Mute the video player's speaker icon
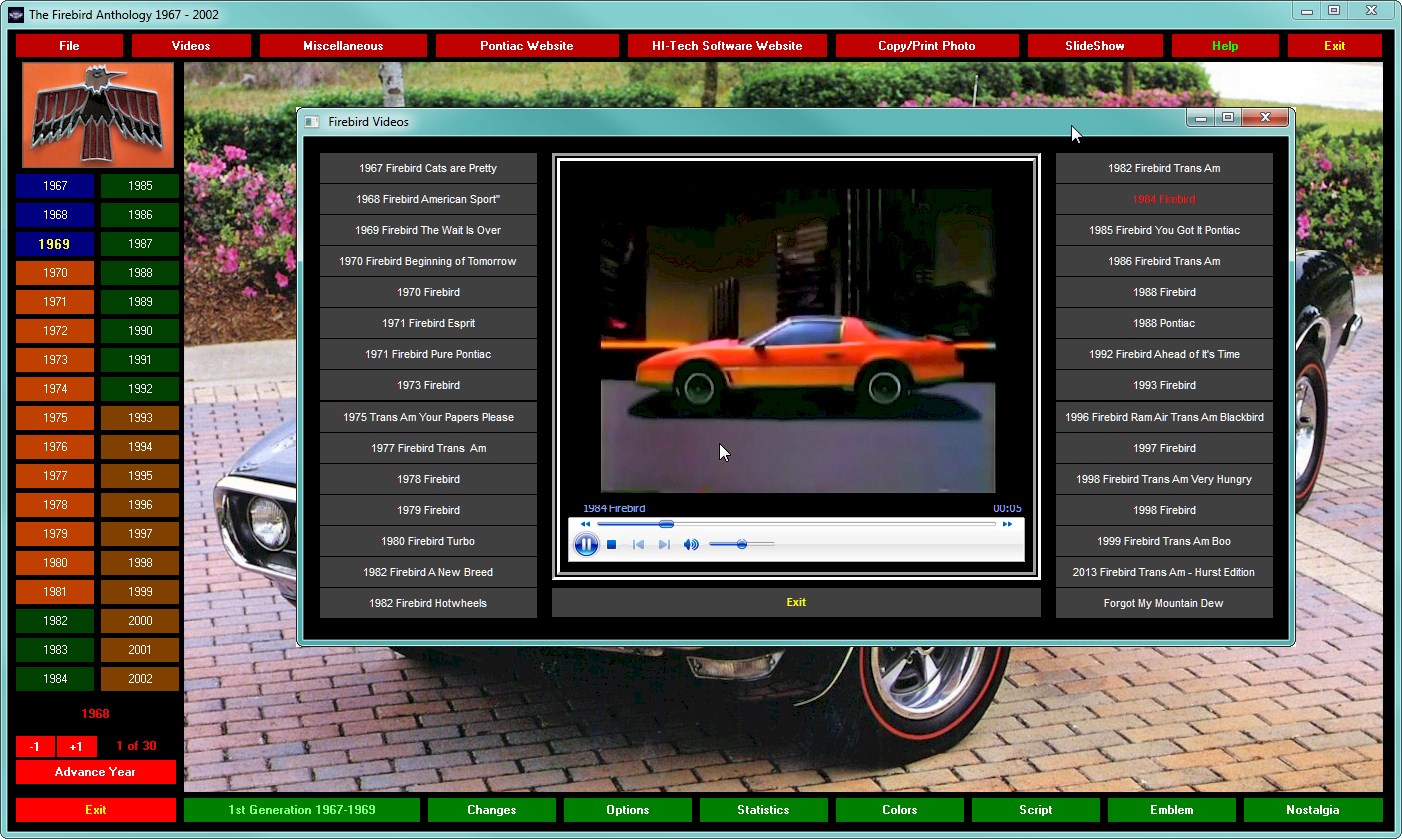Viewport: 1402px width, 839px height. tap(691, 545)
